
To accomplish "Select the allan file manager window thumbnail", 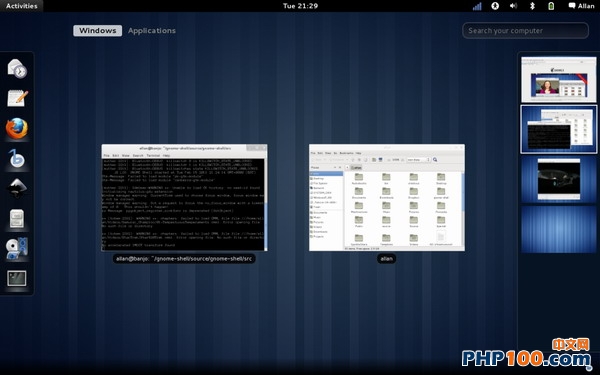I will click(x=387, y=198).
